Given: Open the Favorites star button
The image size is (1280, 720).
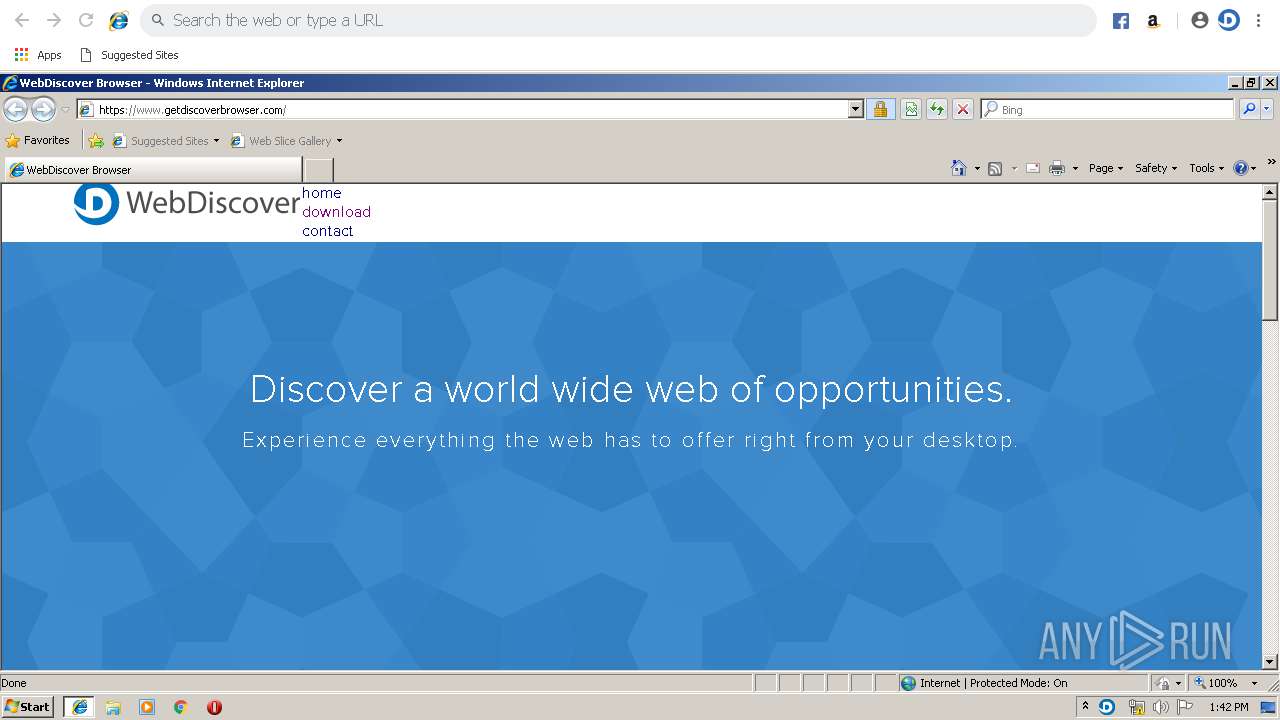Looking at the screenshot, I should pos(38,140).
